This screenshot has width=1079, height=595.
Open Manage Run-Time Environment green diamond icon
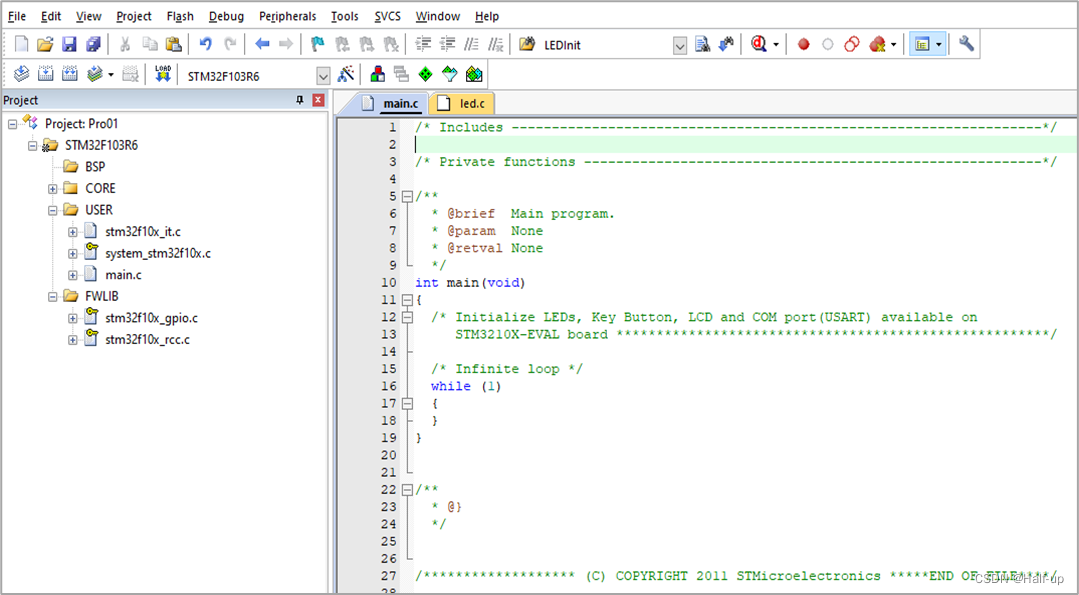pyautogui.click(x=426, y=74)
